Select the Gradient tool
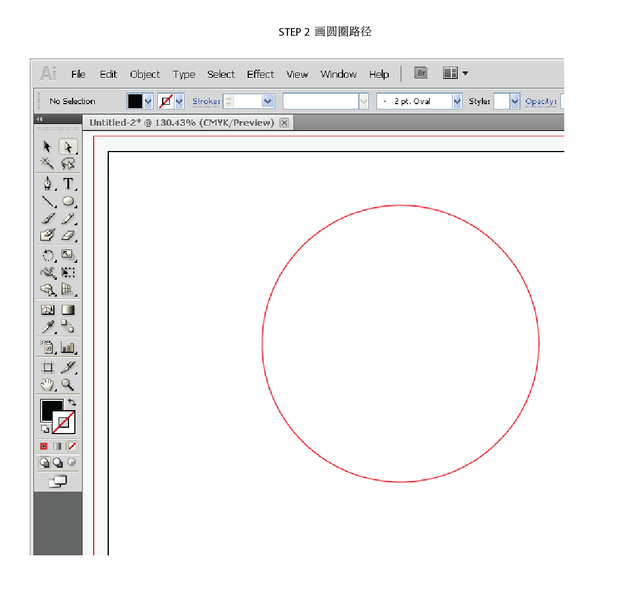The image size is (620, 601). click(x=68, y=310)
